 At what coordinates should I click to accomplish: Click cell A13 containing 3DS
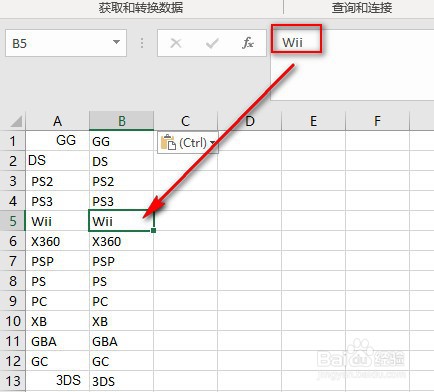click(58, 381)
